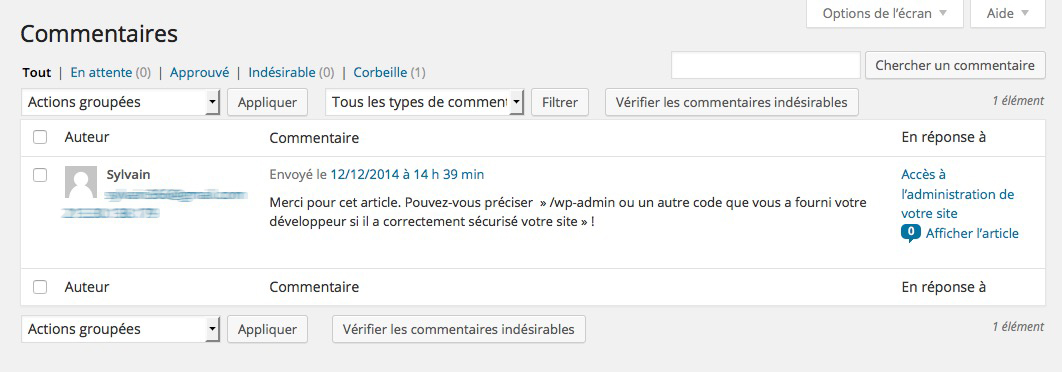Screen dimensions: 1062x372
Task: Click top Vérifier les commentaires indésirables button
Action: (731, 102)
